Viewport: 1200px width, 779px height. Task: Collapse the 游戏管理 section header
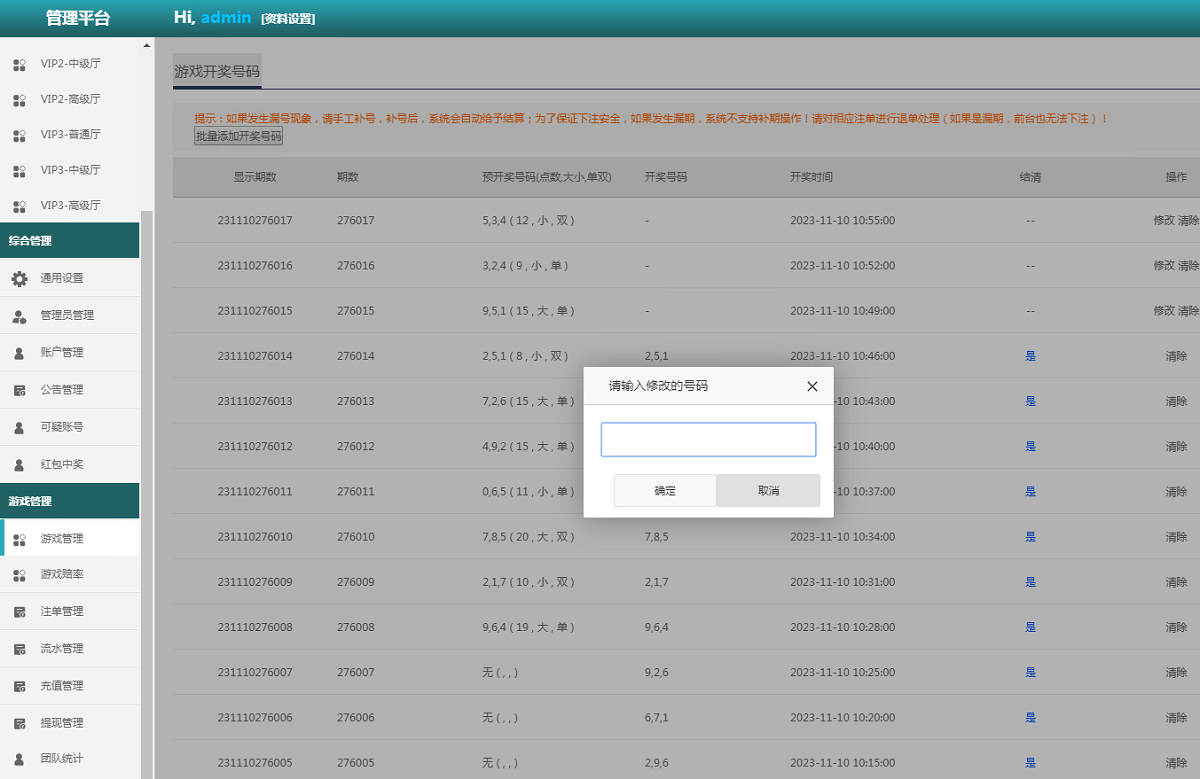pos(70,501)
